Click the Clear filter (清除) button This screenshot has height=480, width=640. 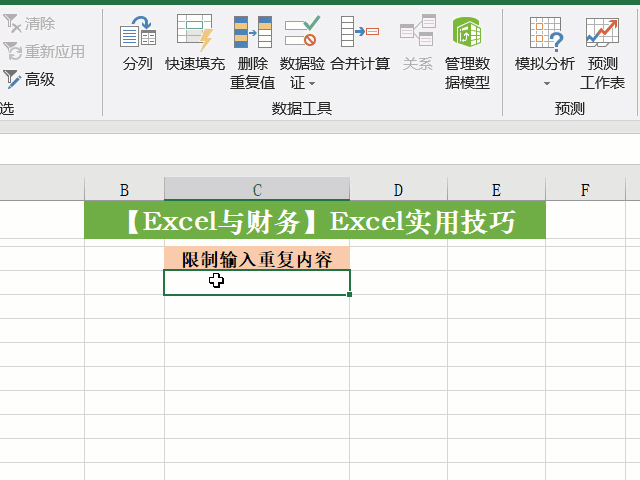pos(29,23)
